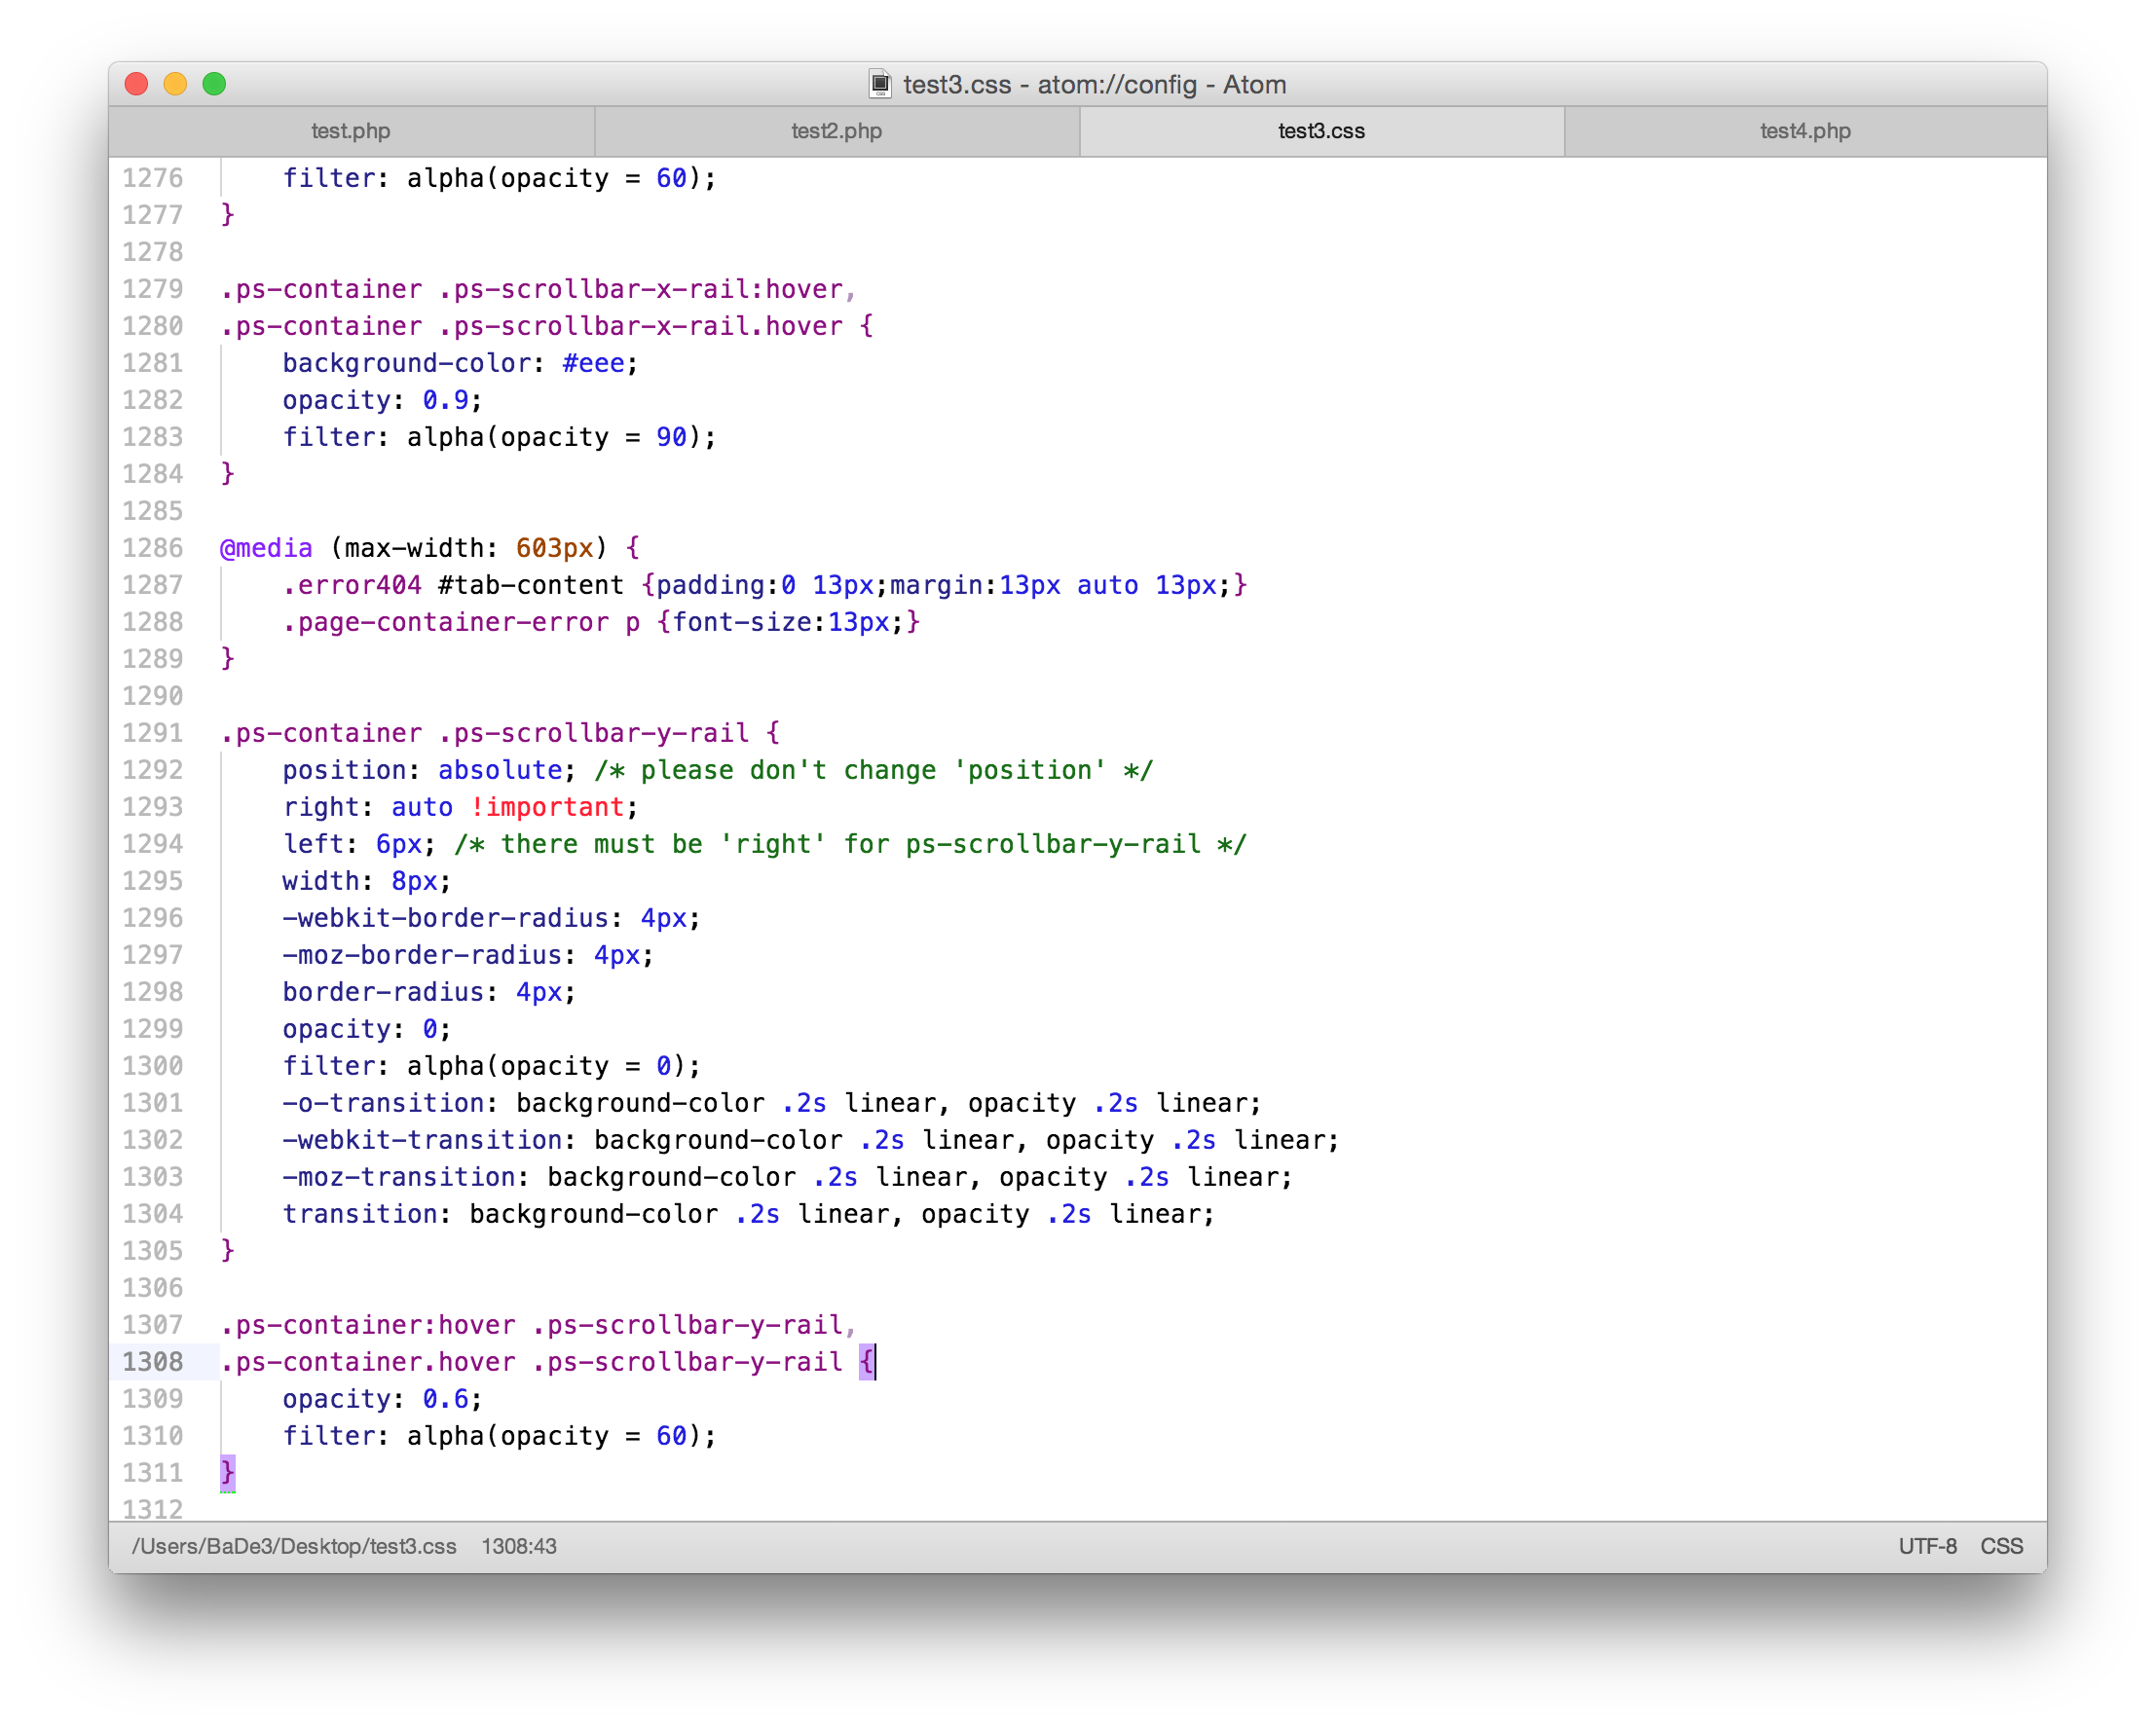Click line number 1305 in gutter
The height and width of the screenshot is (1729, 2156).
[x=153, y=1251]
